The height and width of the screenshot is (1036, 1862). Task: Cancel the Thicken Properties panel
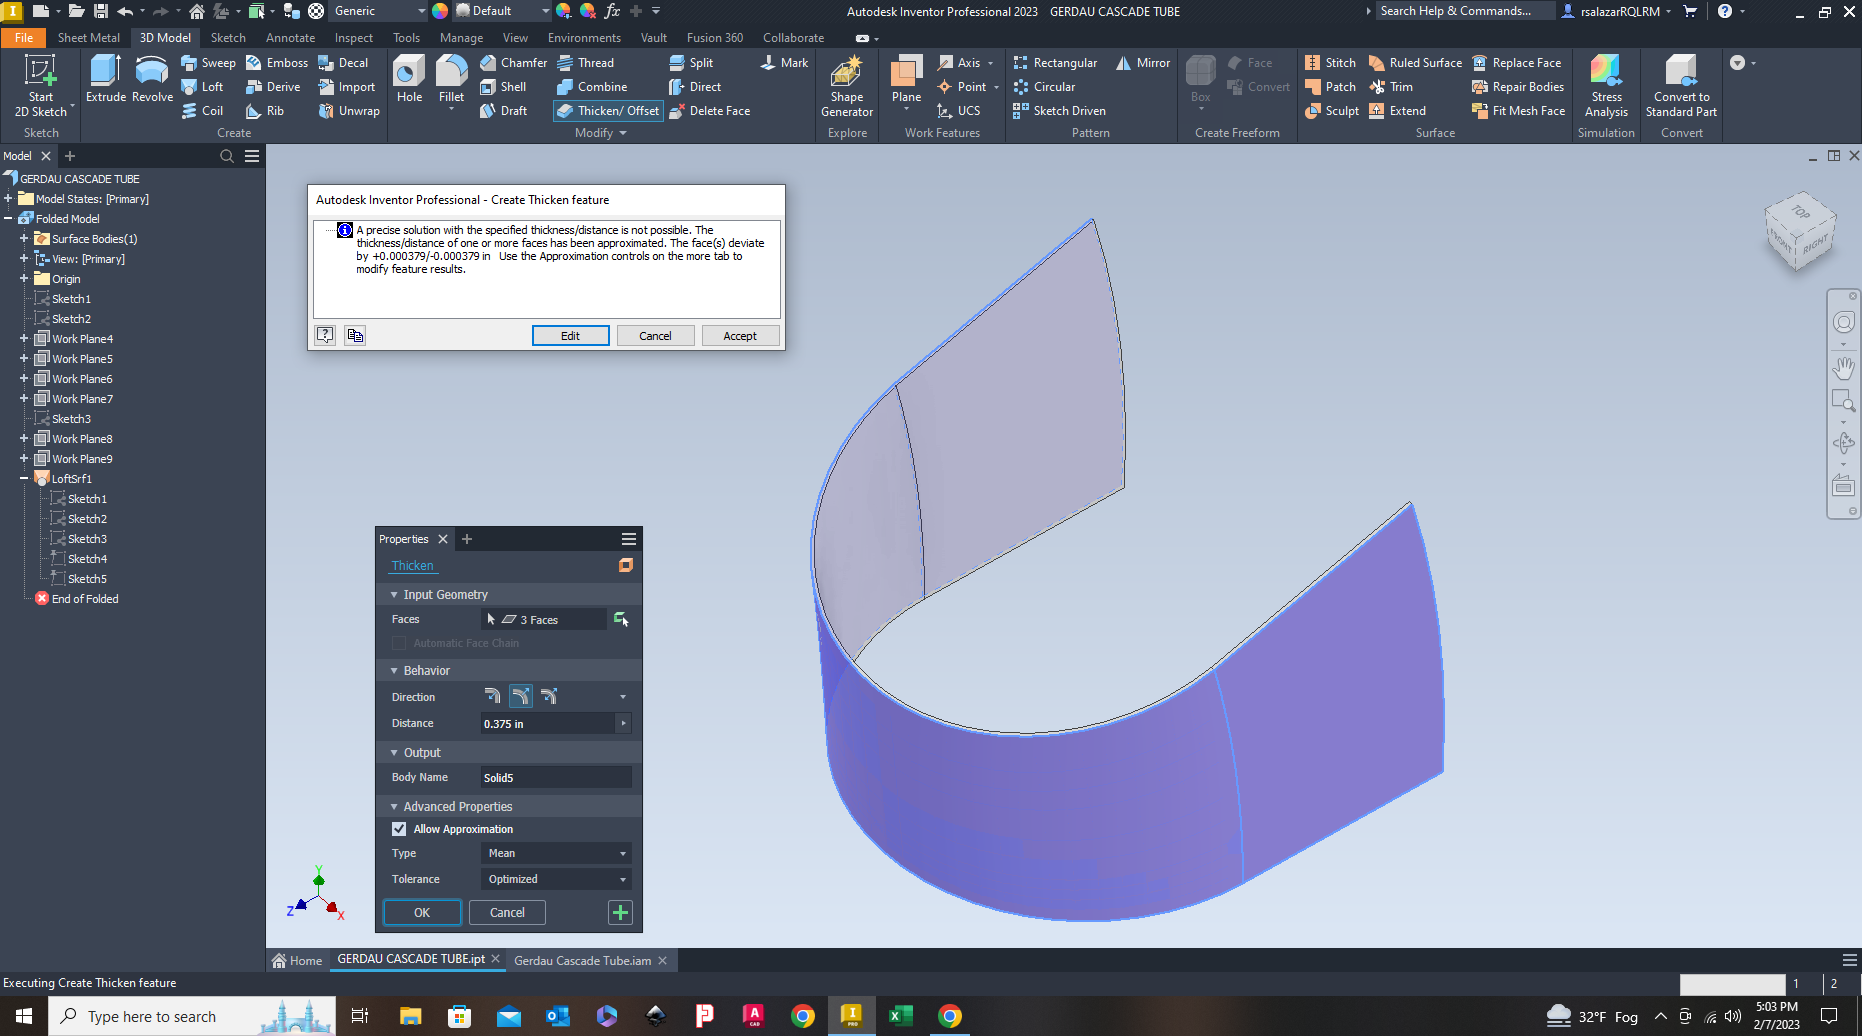point(507,912)
